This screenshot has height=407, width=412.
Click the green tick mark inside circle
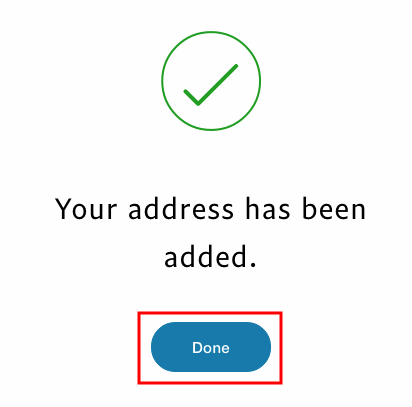211,85
